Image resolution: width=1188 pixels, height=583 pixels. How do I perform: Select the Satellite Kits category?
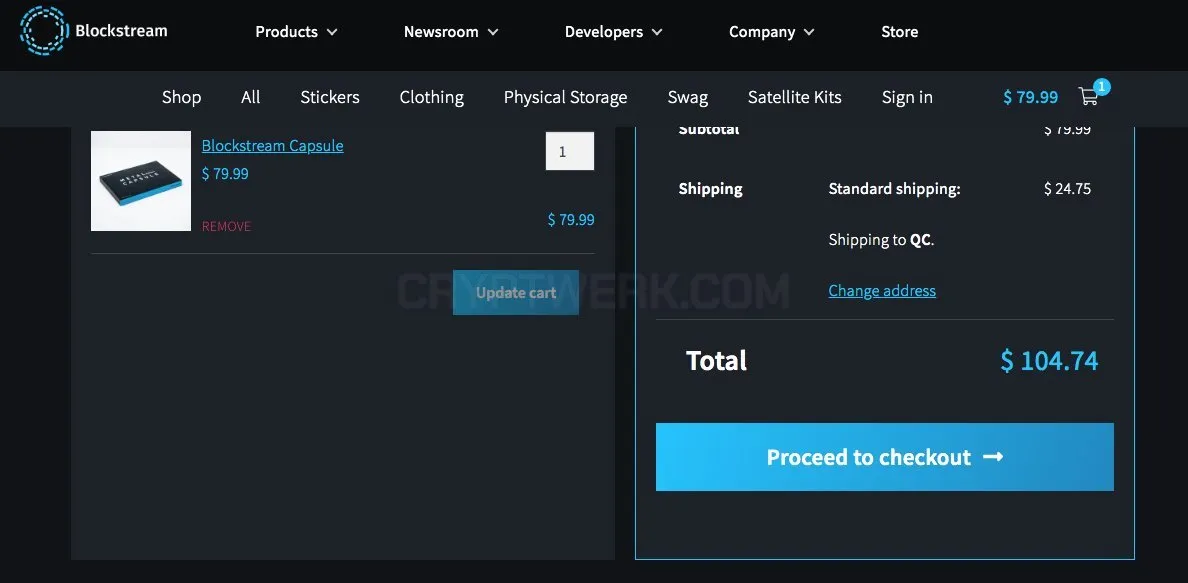[x=794, y=97]
